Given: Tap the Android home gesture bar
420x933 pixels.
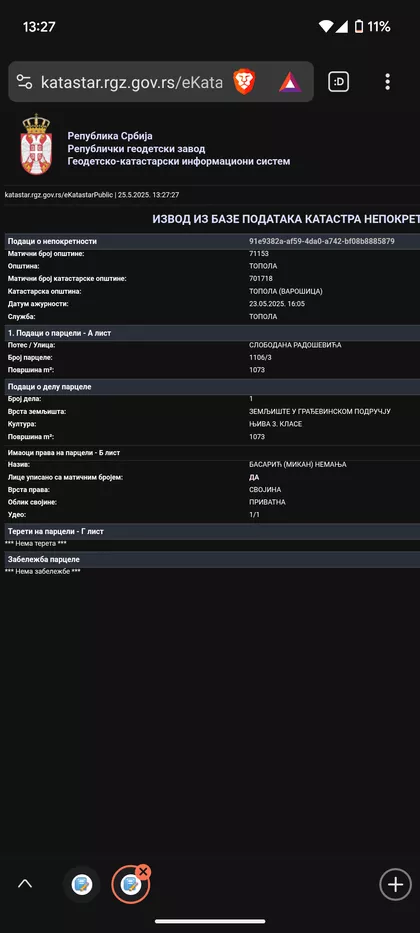Looking at the screenshot, I should 210,922.
